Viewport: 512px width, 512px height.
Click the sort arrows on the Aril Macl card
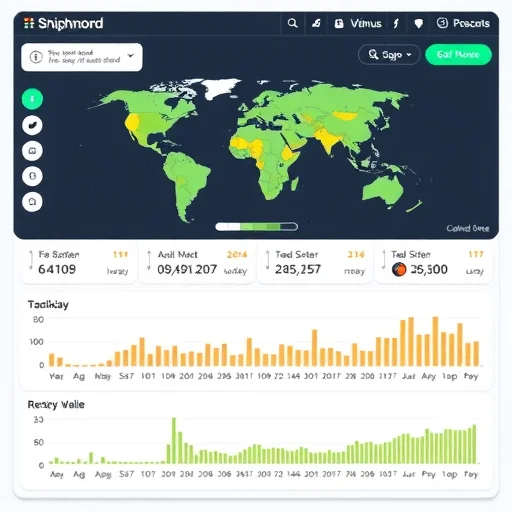pos(149,260)
